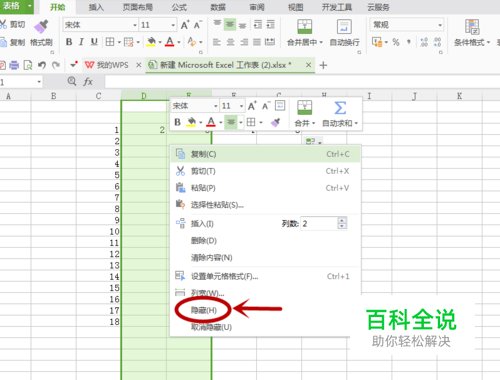The image size is (500, 380).
Task: Click fill color in the mini toolbar
Action: click(191, 122)
